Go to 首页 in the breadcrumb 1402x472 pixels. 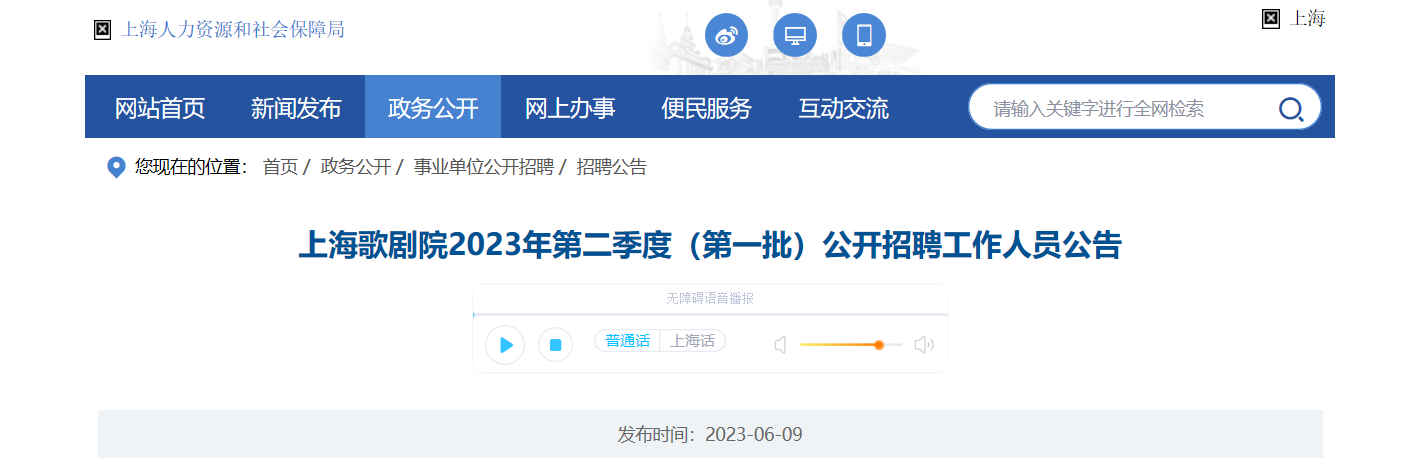tap(280, 167)
